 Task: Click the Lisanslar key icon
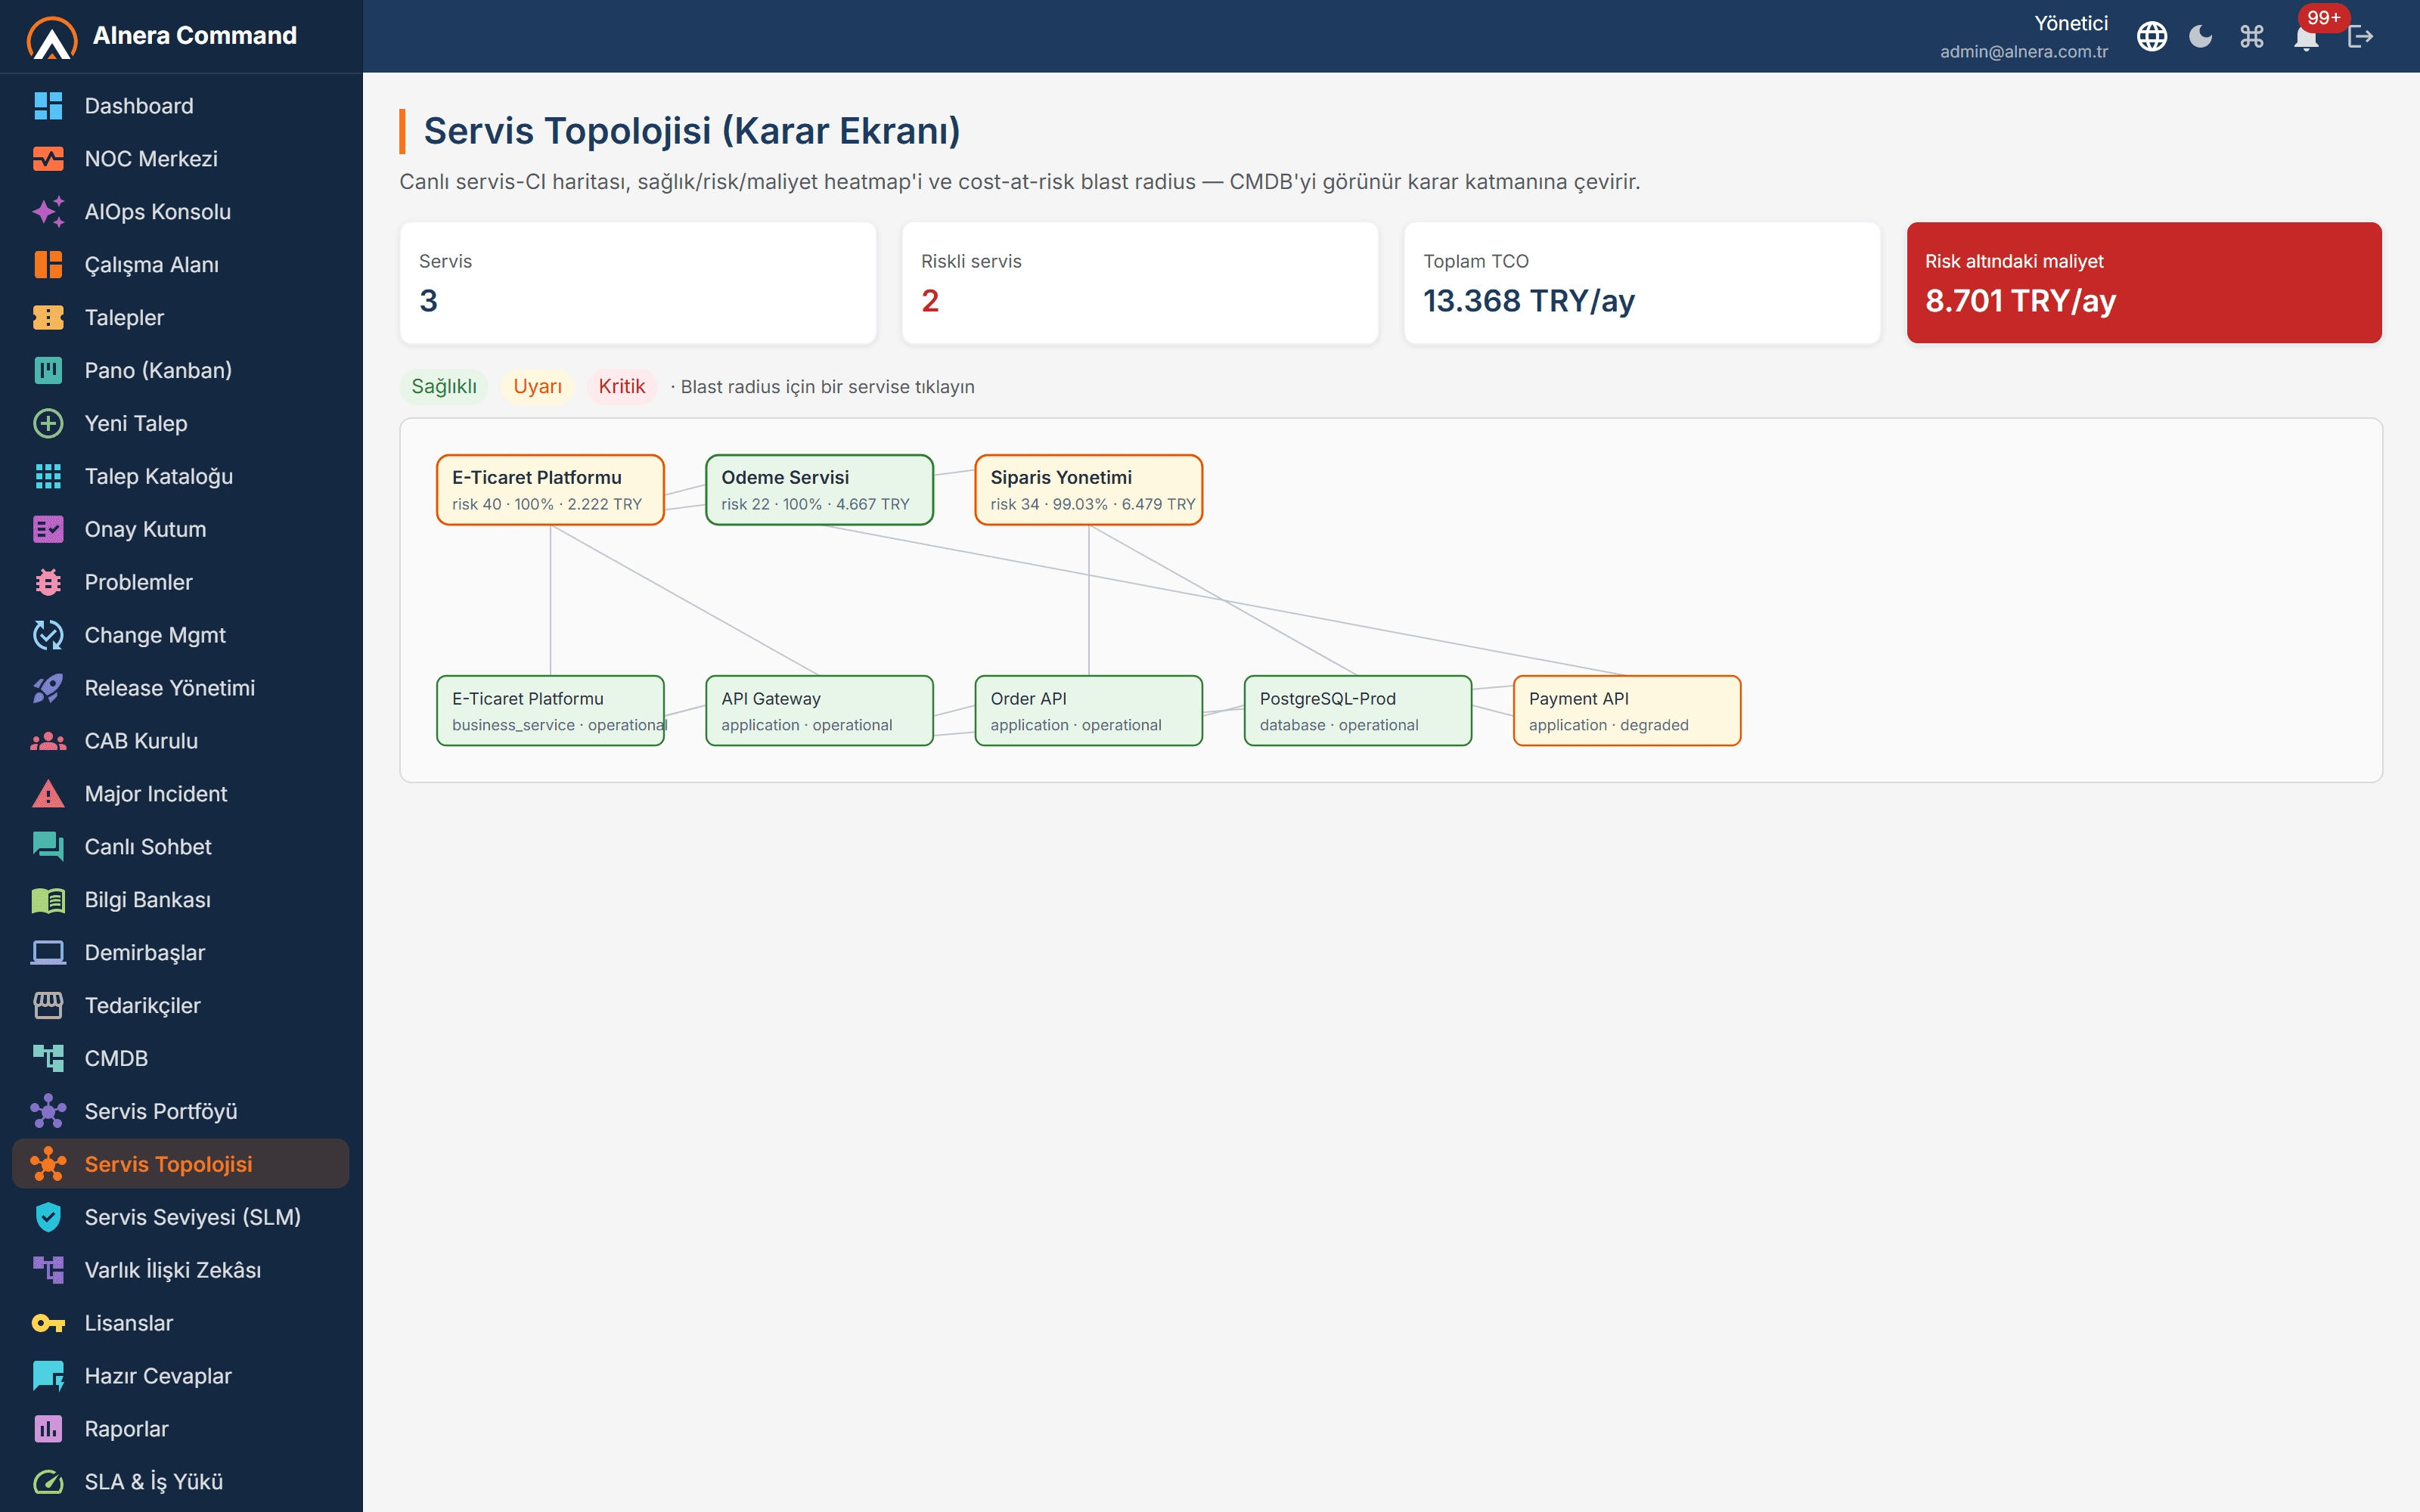point(48,1324)
